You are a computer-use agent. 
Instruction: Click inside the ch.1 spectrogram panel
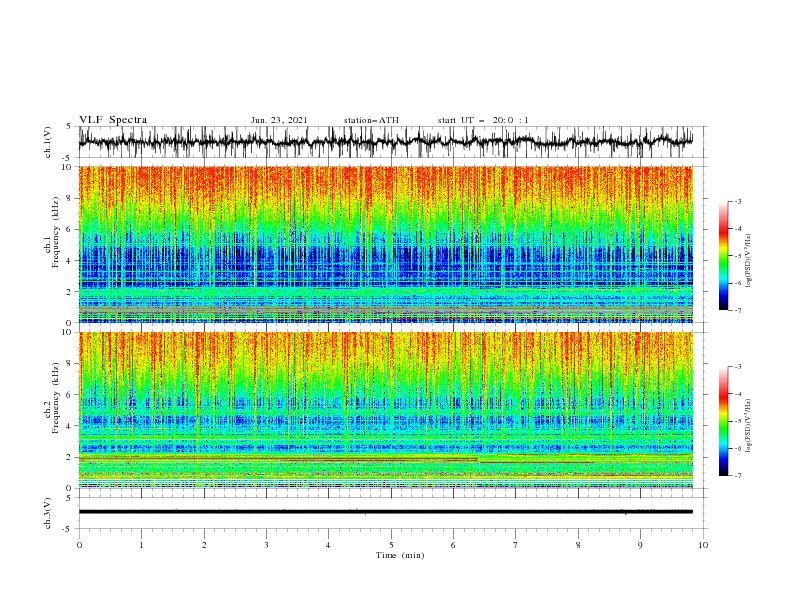(386, 244)
